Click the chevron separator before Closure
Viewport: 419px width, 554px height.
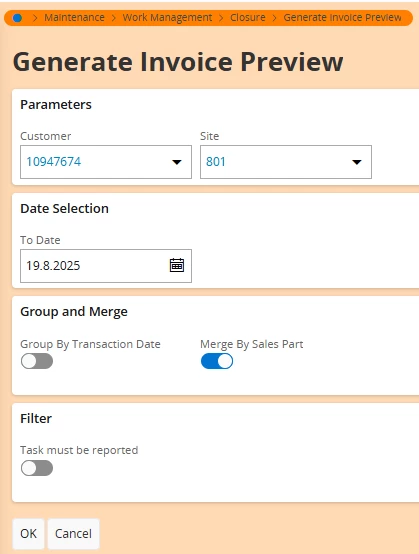click(x=221, y=18)
